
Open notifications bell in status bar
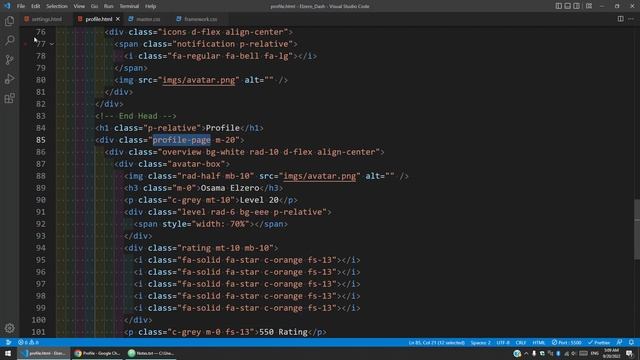point(631,342)
